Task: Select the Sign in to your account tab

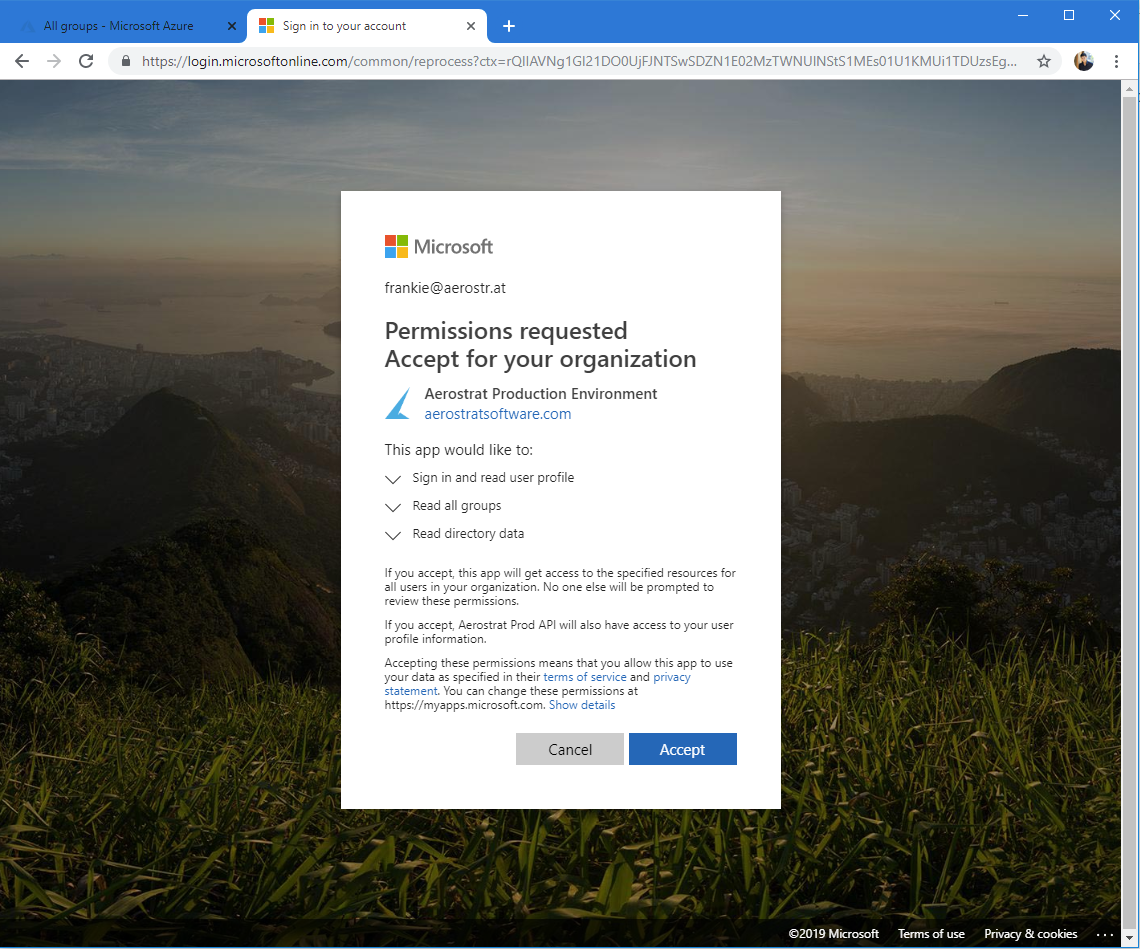Action: 367,26
